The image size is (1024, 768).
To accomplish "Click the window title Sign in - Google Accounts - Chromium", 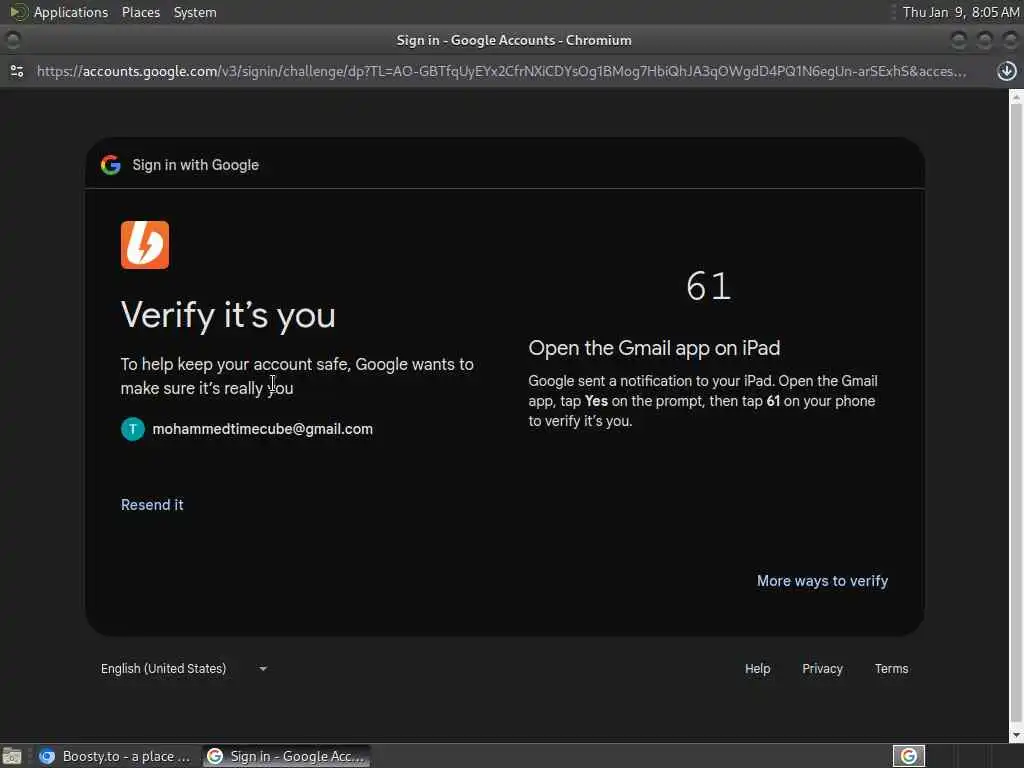I will pyautogui.click(x=514, y=40).
